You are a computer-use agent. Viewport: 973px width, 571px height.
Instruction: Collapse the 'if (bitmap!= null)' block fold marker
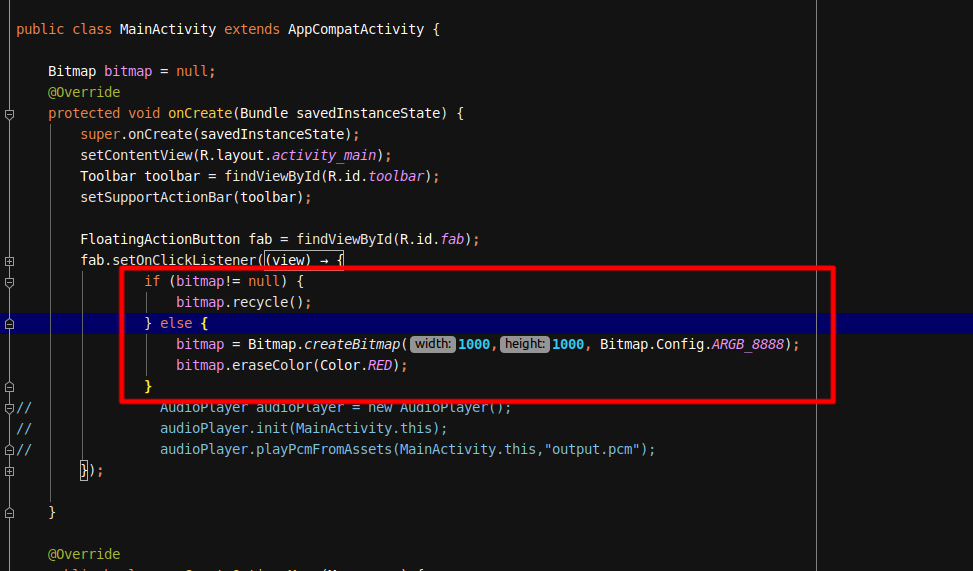9,282
